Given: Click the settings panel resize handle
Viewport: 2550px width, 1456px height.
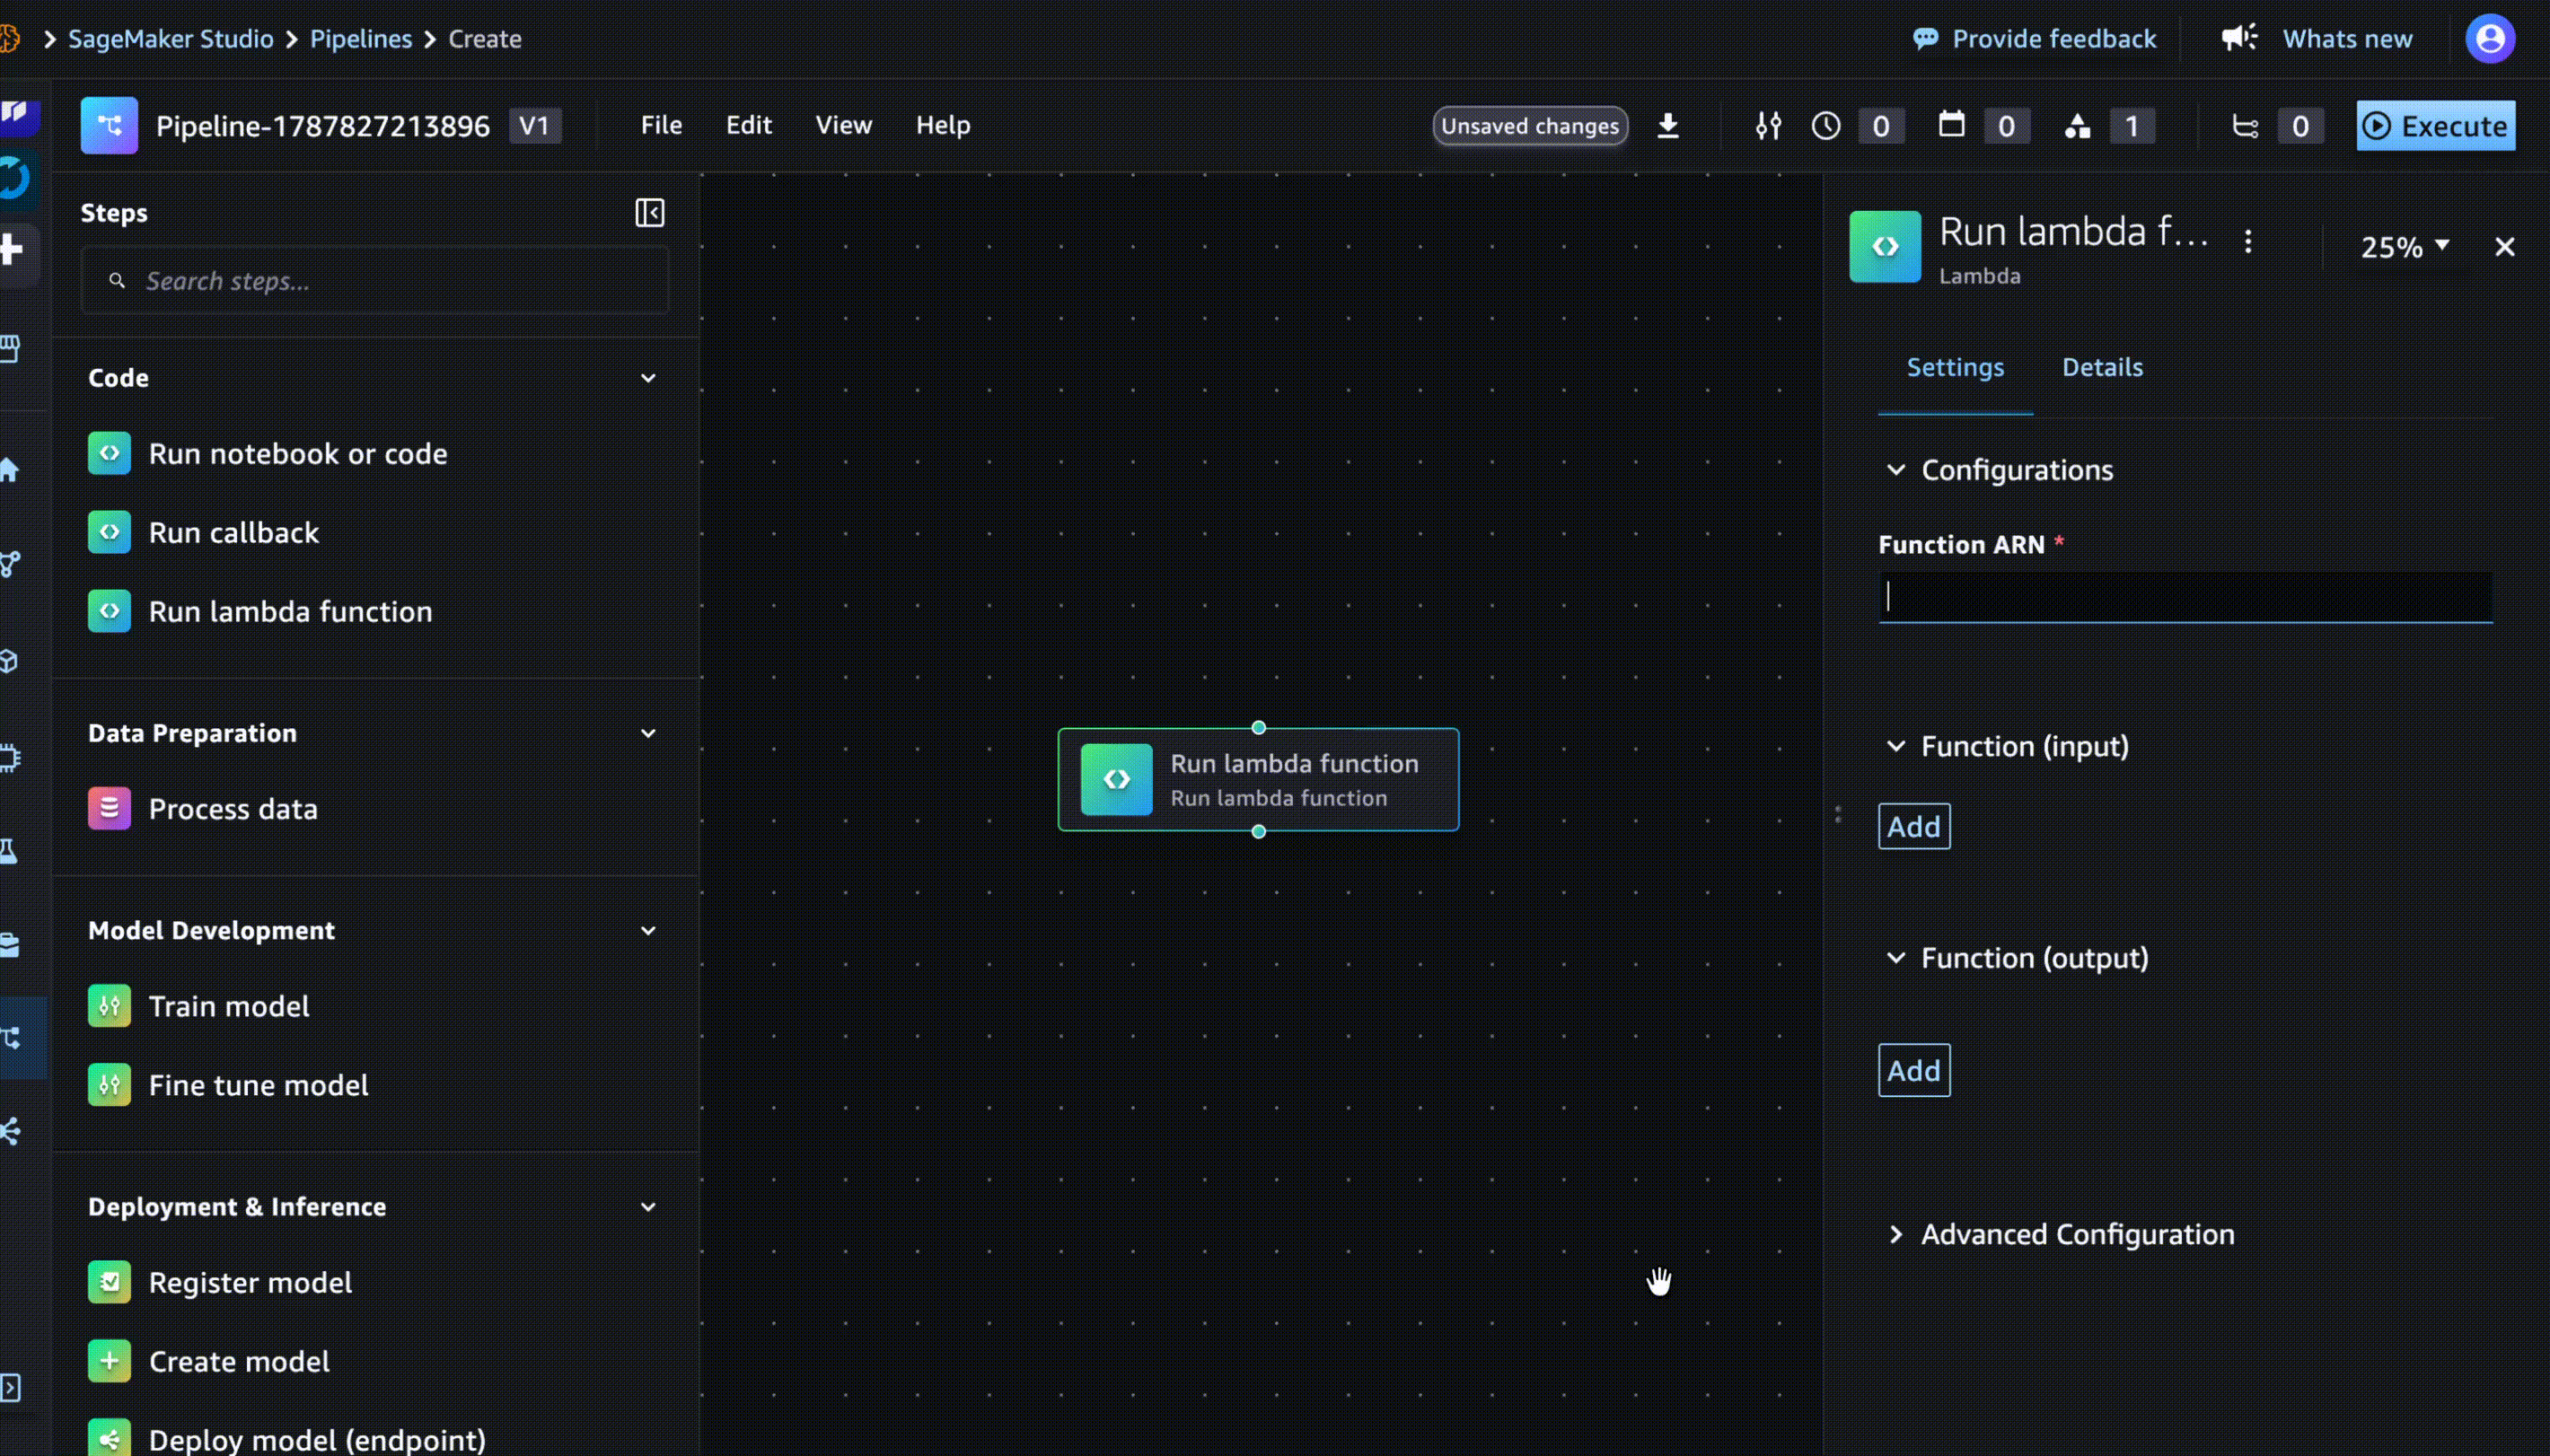Looking at the screenshot, I should (1838, 815).
